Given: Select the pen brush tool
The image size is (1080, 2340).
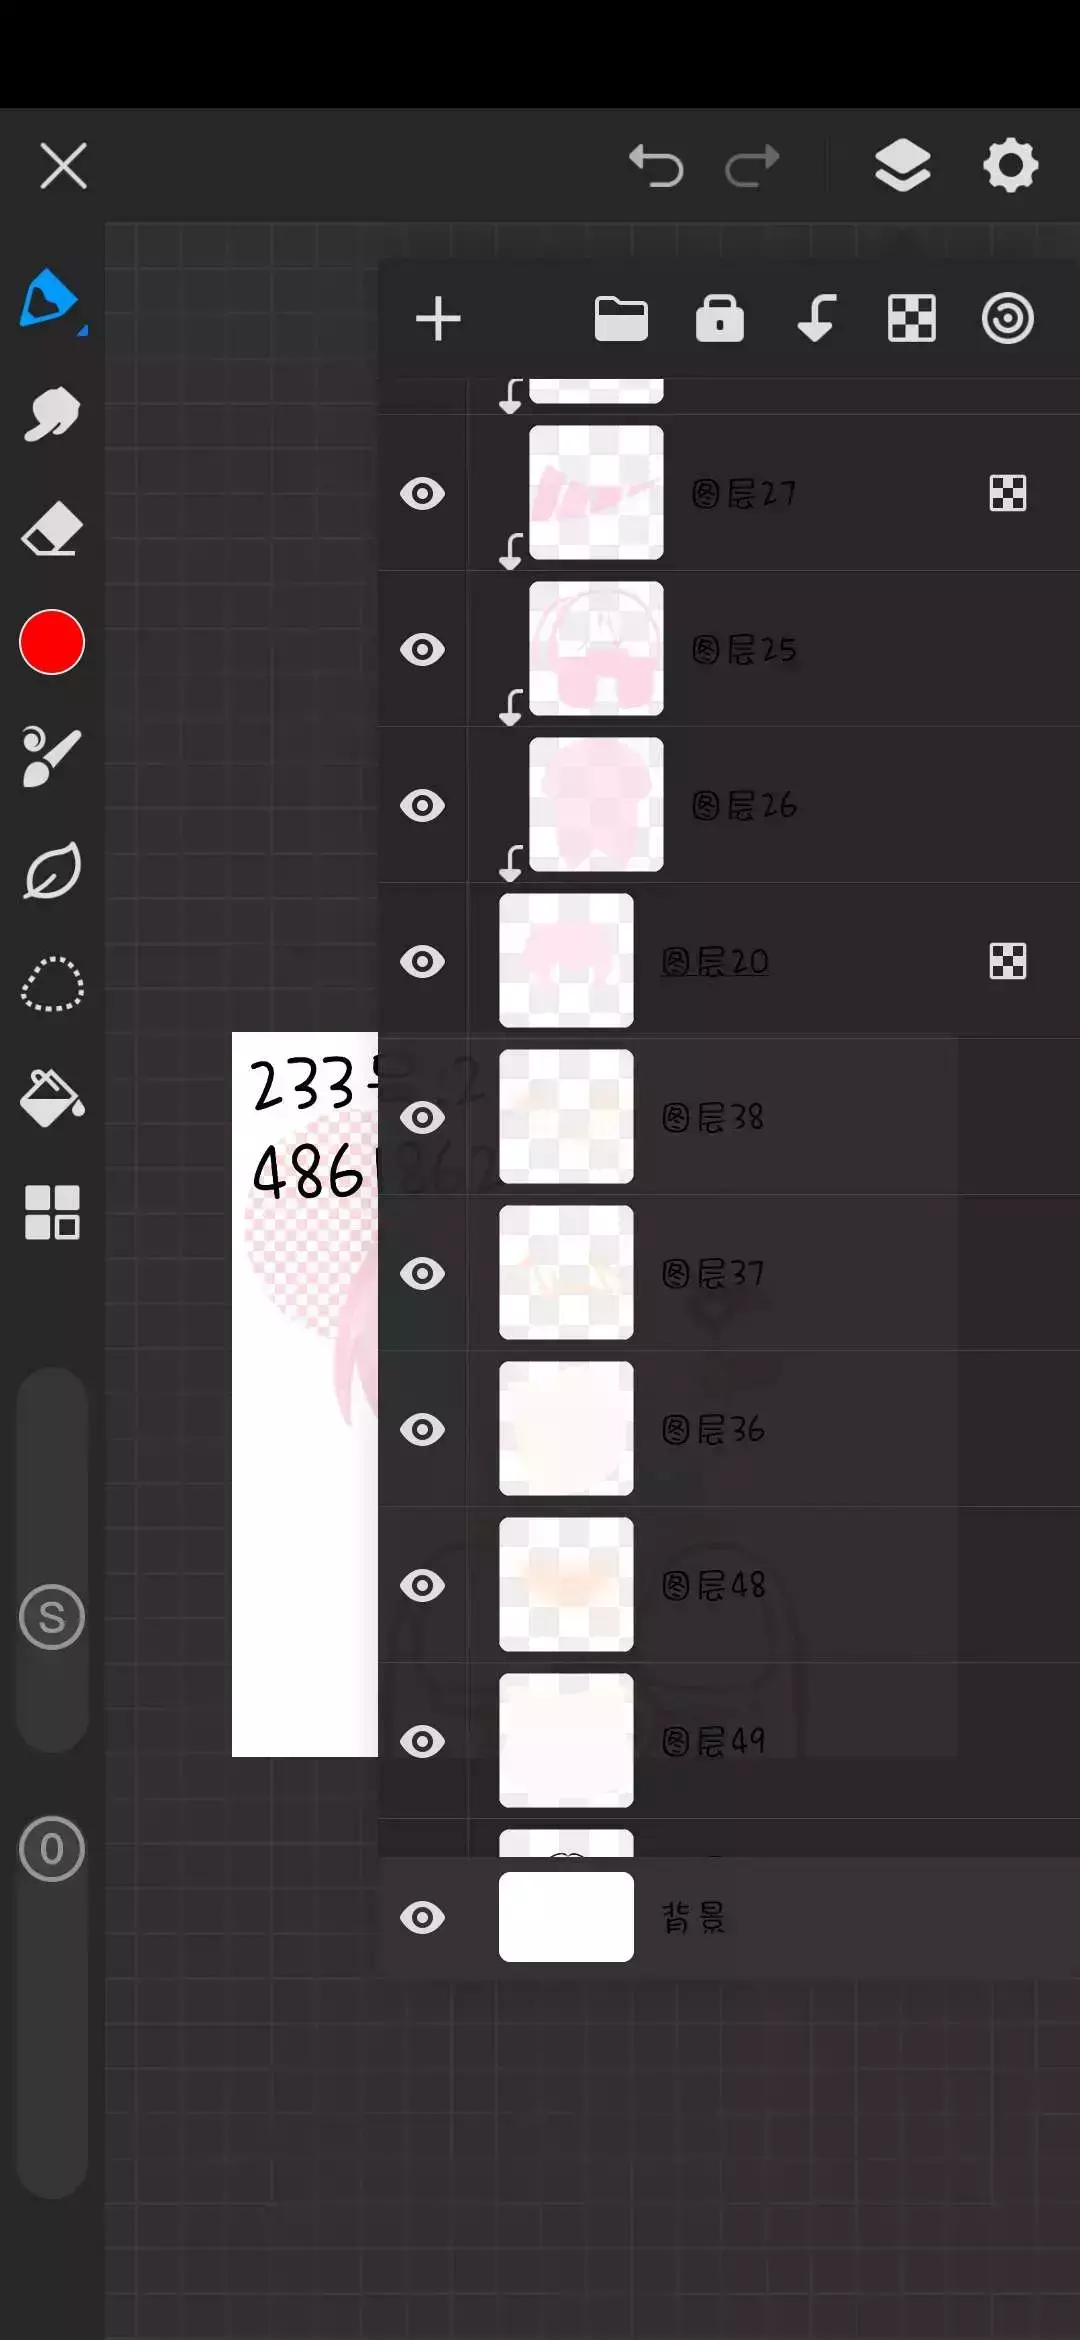Looking at the screenshot, I should click(51, 299).
